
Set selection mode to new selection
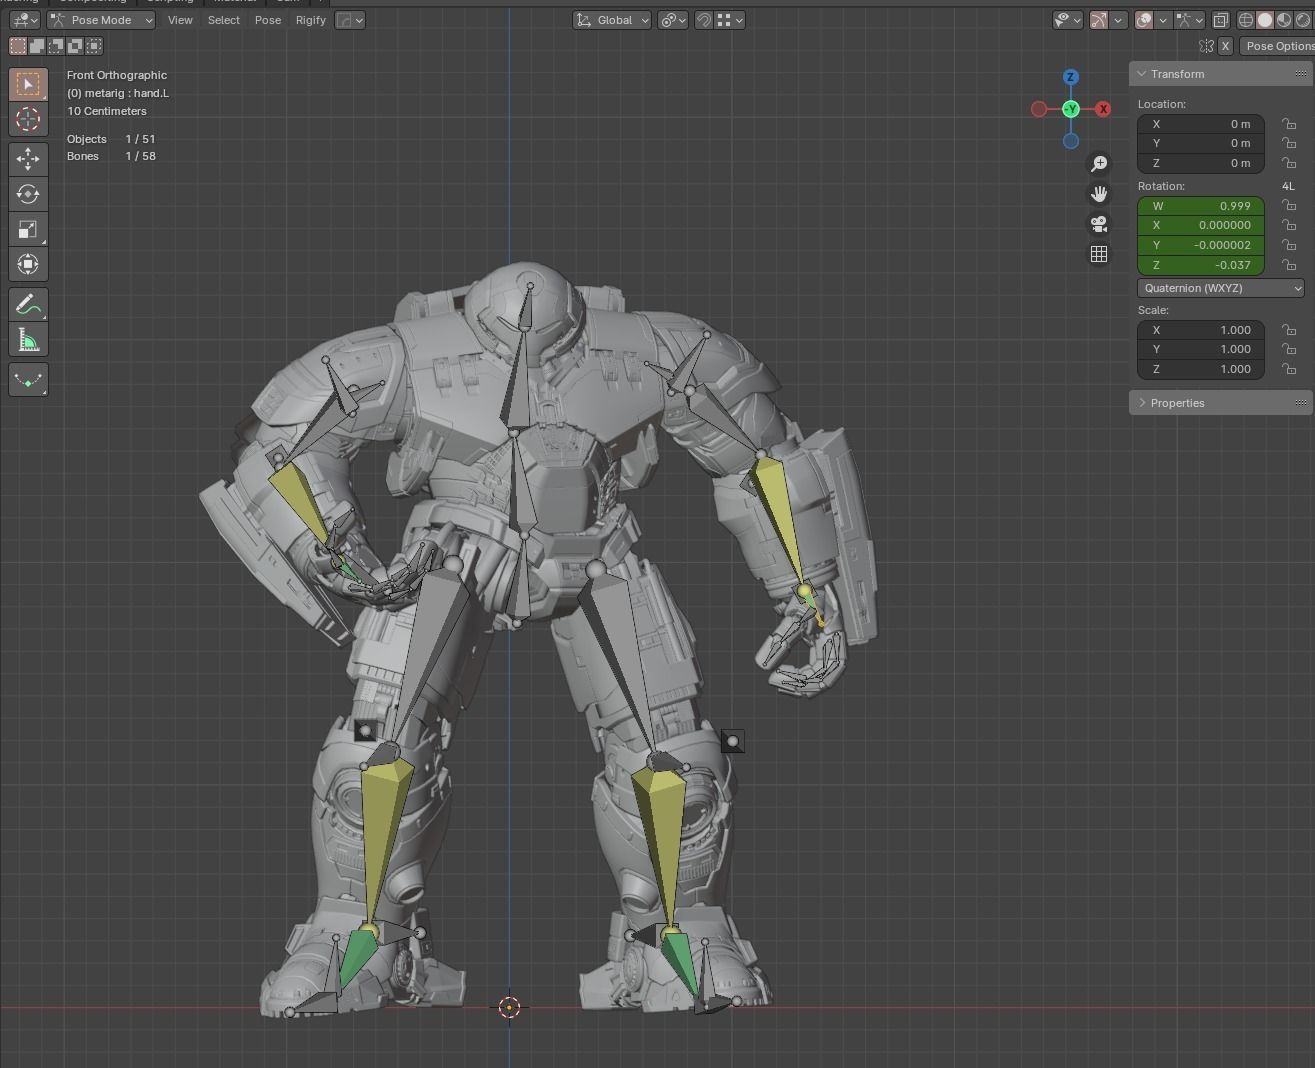[18, 46]
